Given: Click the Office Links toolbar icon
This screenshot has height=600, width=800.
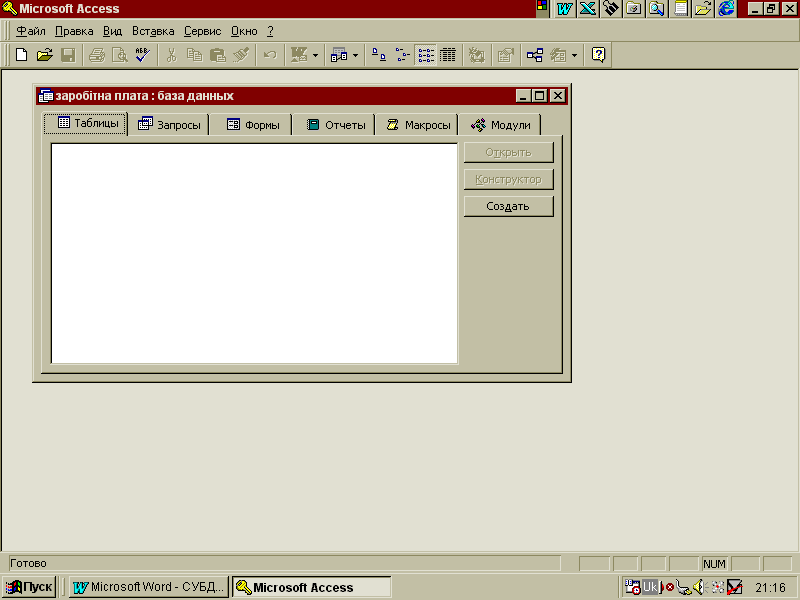Looking at the screenshot, I should click(298, 55).
